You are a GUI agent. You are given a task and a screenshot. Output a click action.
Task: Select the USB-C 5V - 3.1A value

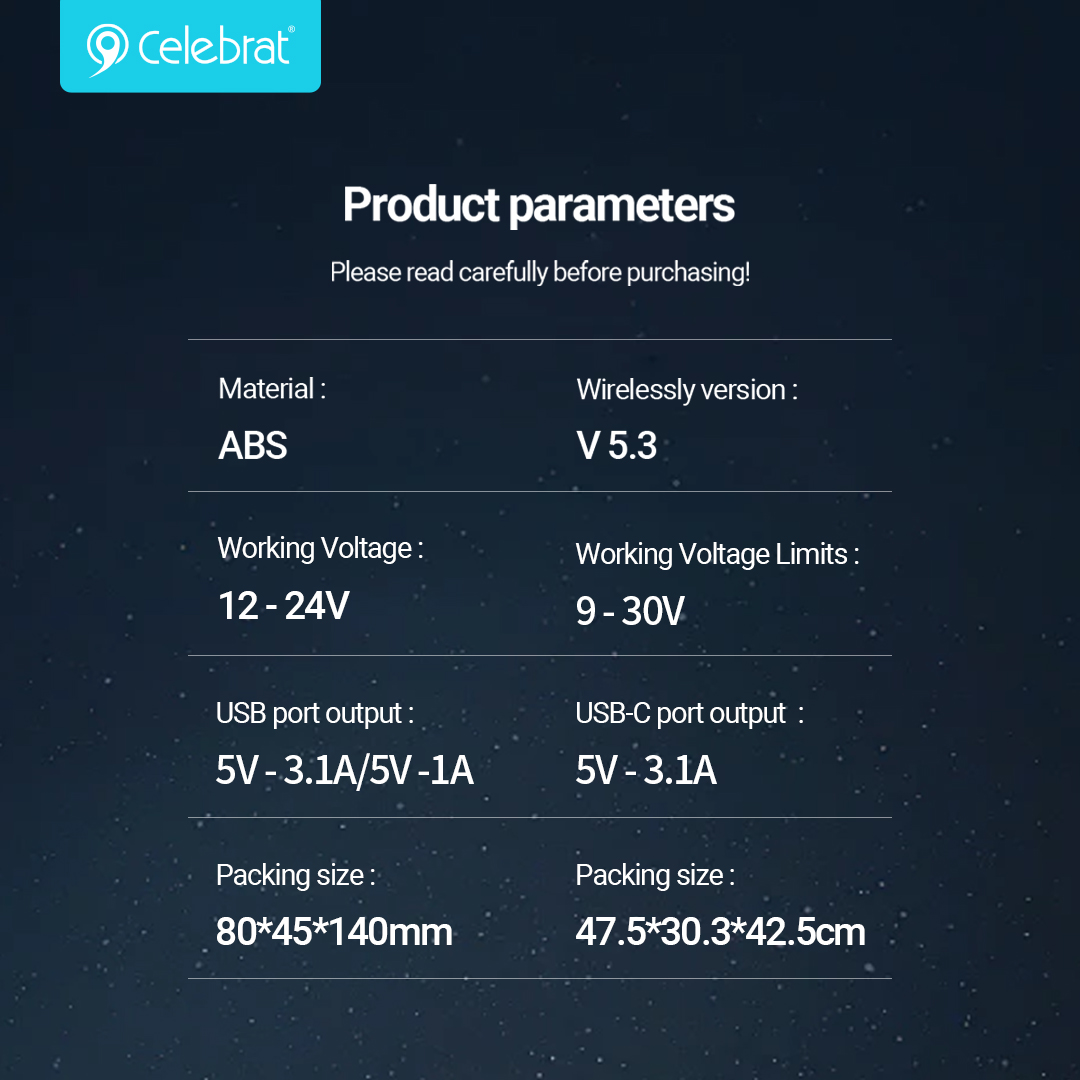[646, 770]
